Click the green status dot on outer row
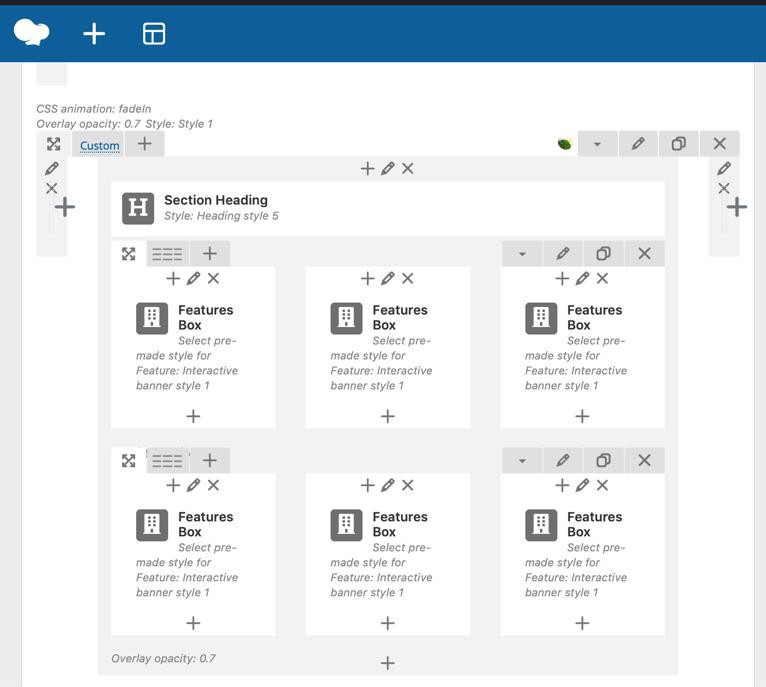This screenshot has width=766, height=687. (x=565, y=144)
